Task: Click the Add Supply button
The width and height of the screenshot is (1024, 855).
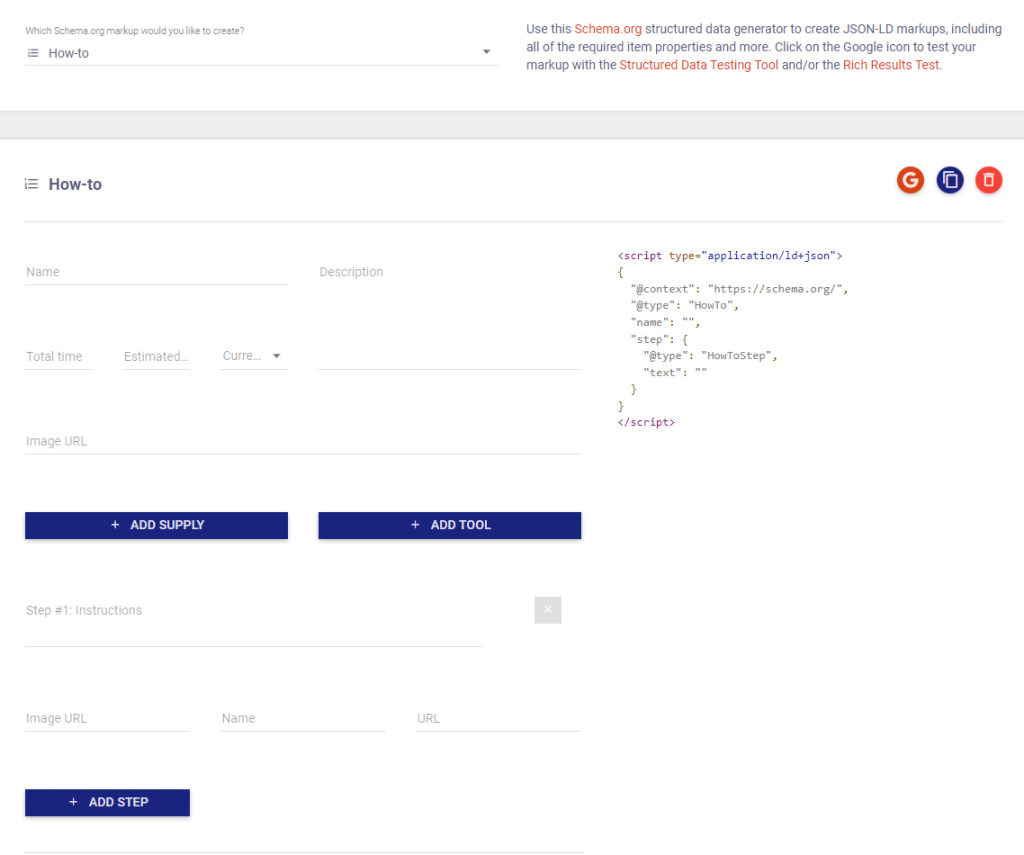Action: coord(156,525)
